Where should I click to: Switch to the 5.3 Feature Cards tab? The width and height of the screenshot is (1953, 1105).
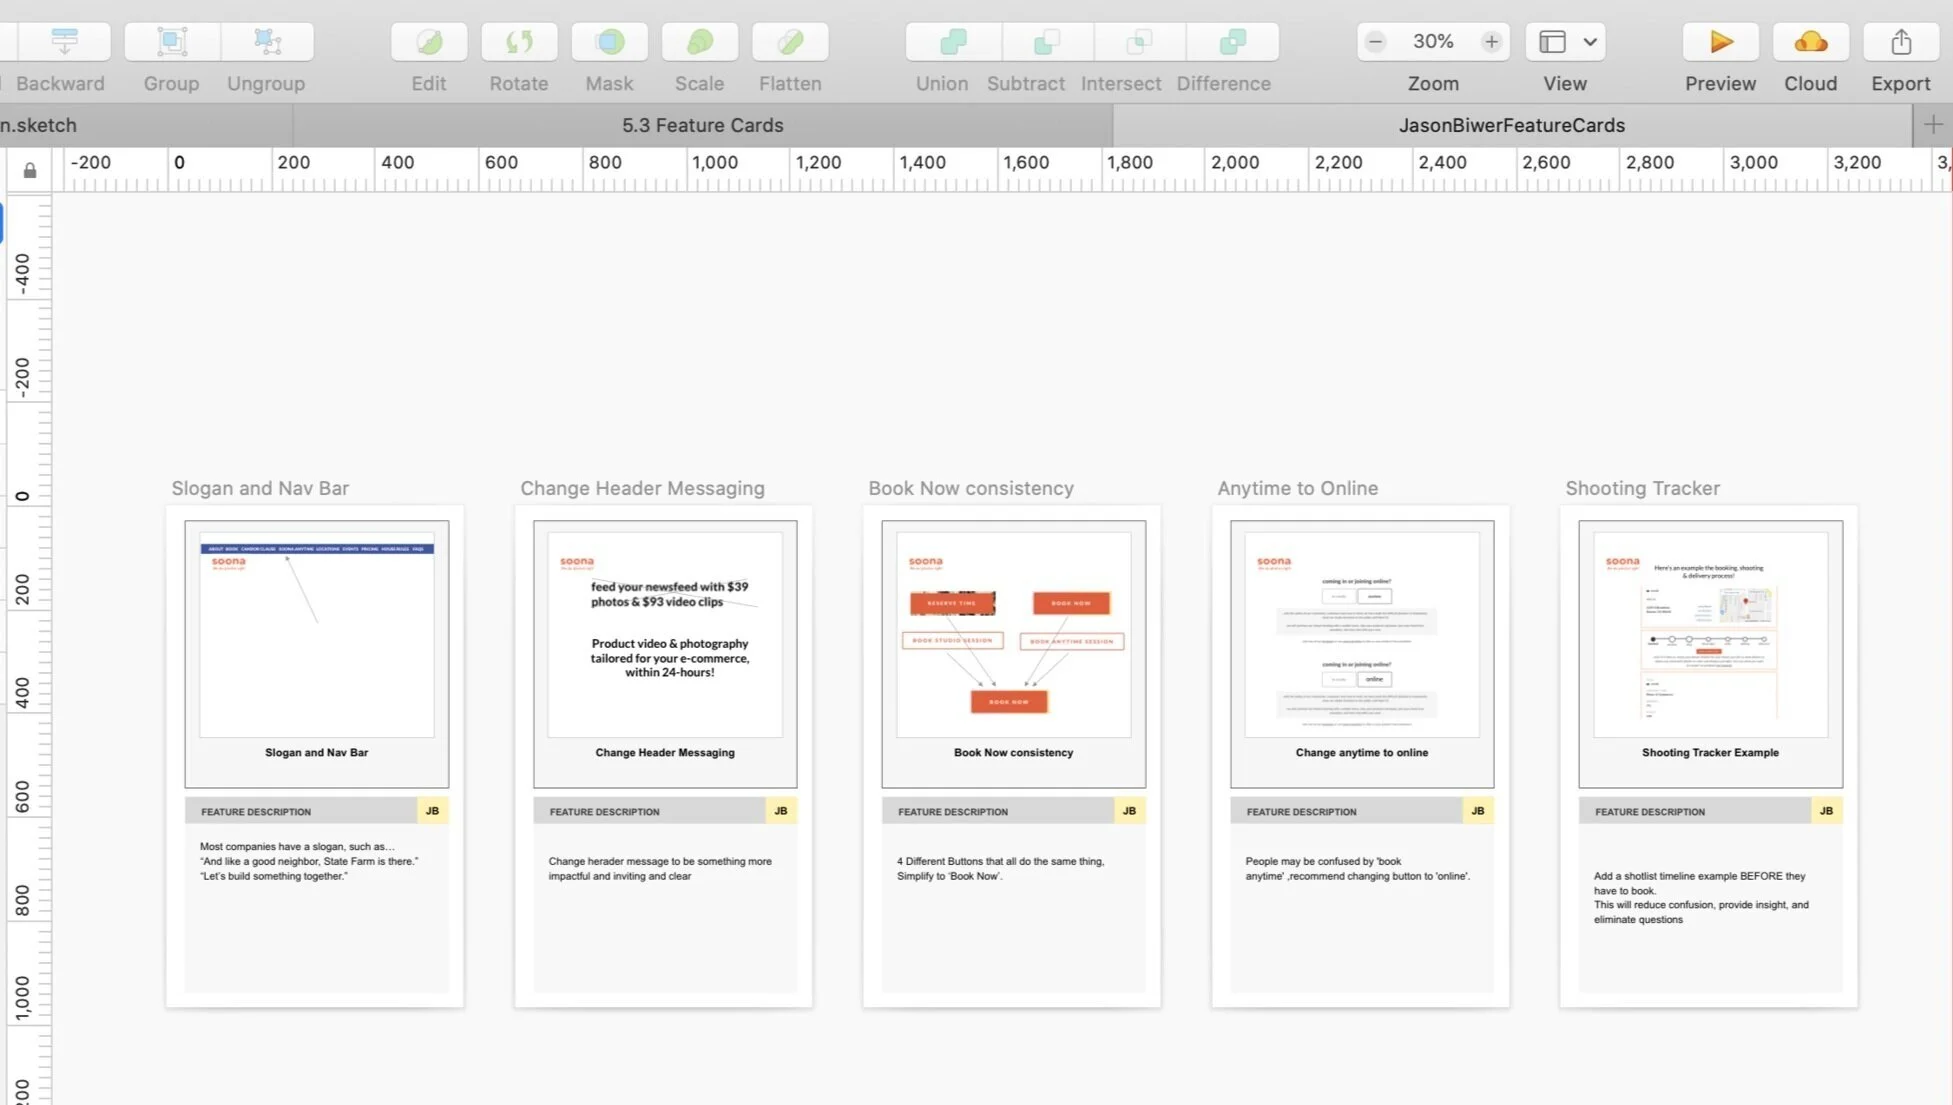(702, 125)
